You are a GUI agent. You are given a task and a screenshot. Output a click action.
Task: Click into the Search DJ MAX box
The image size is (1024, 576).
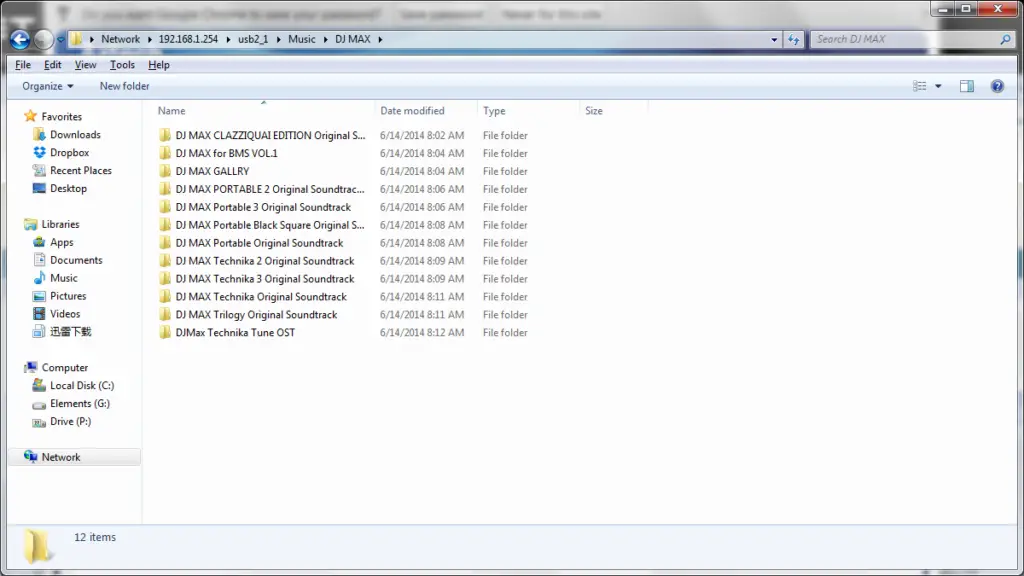(904, 39)
